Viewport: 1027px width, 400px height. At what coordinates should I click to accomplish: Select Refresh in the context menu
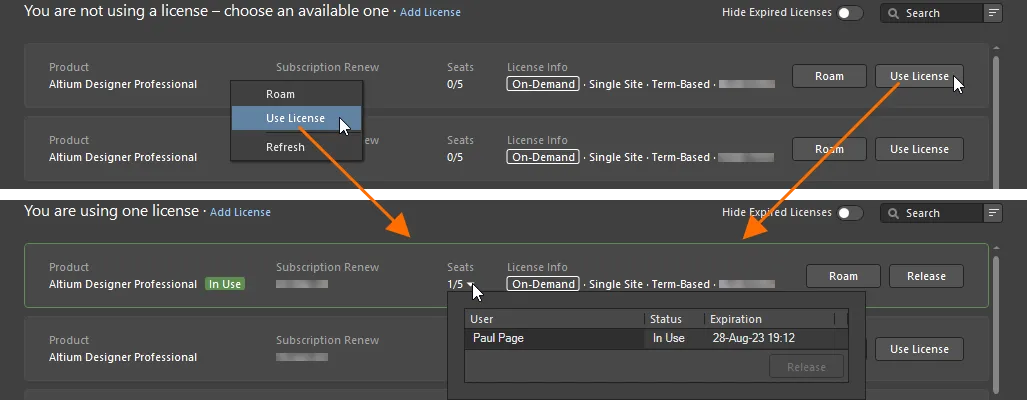296,147
